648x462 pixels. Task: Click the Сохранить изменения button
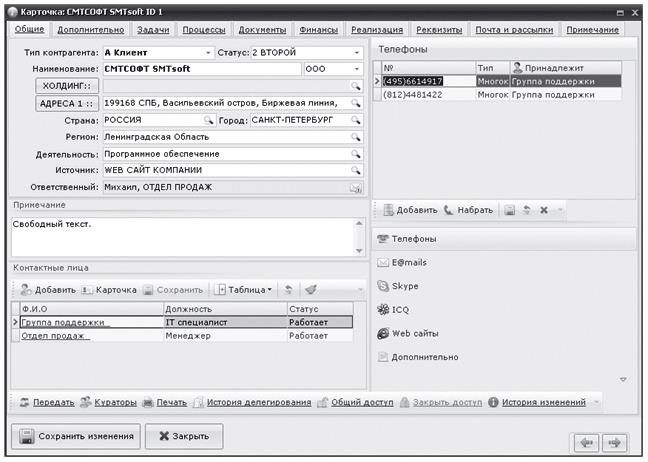75,437
